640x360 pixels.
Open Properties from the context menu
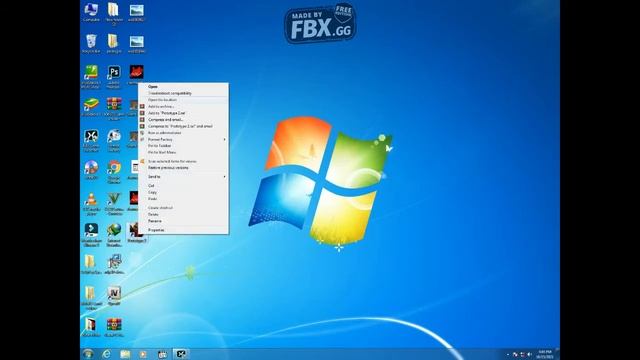pyautogui.click(x=183, y=230)
